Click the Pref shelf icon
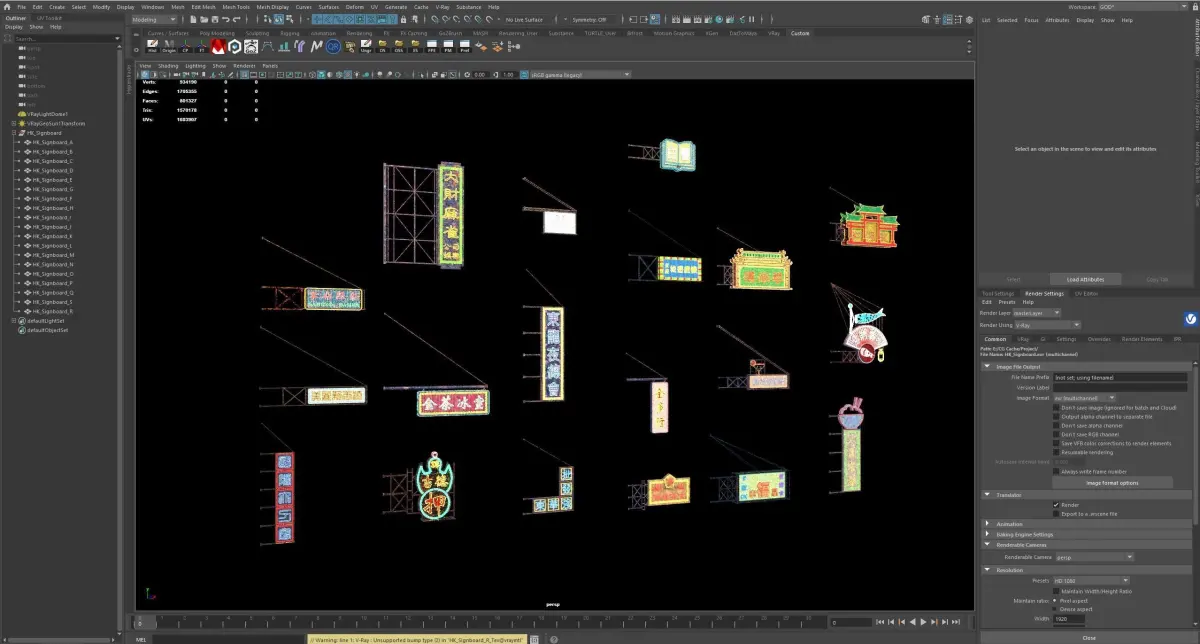 point(464,46)
